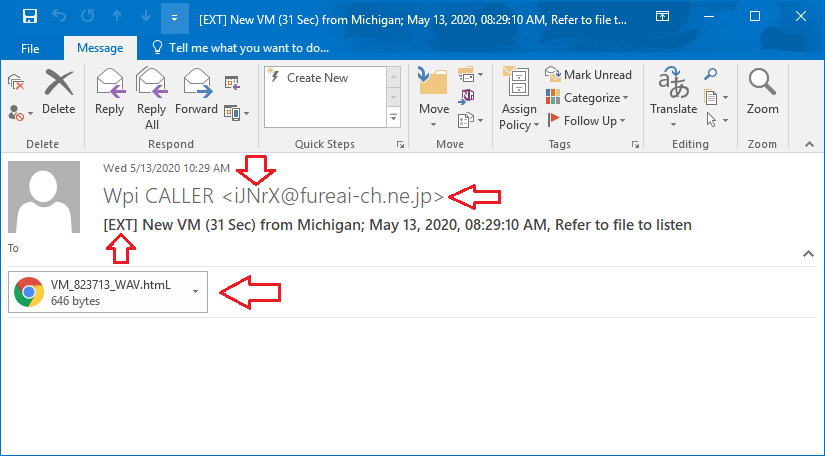Open the Quick Steps dialog launcher
This screenshot has height=456, width=825.
point(400,144)
